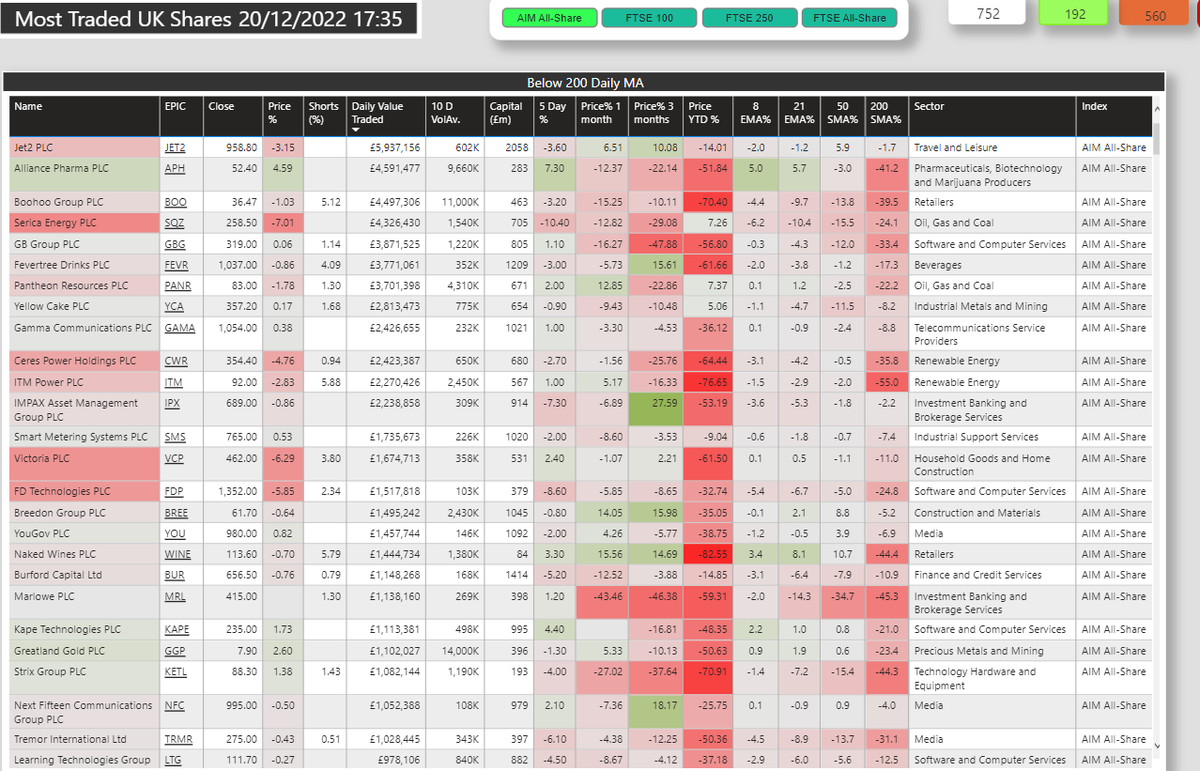Click the Below 200 Daily MA title bar
Viewport: 1200px width, 771px height.
(x=585, y=83)
